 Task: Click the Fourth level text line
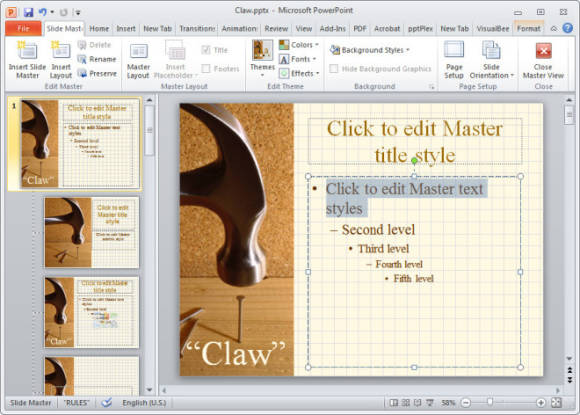pos(399,264)
